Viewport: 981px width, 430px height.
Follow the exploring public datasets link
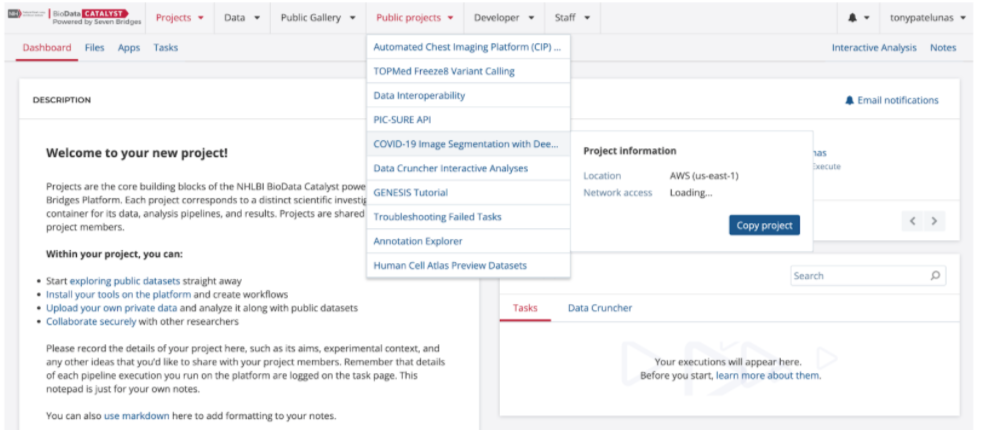point(125,281)
